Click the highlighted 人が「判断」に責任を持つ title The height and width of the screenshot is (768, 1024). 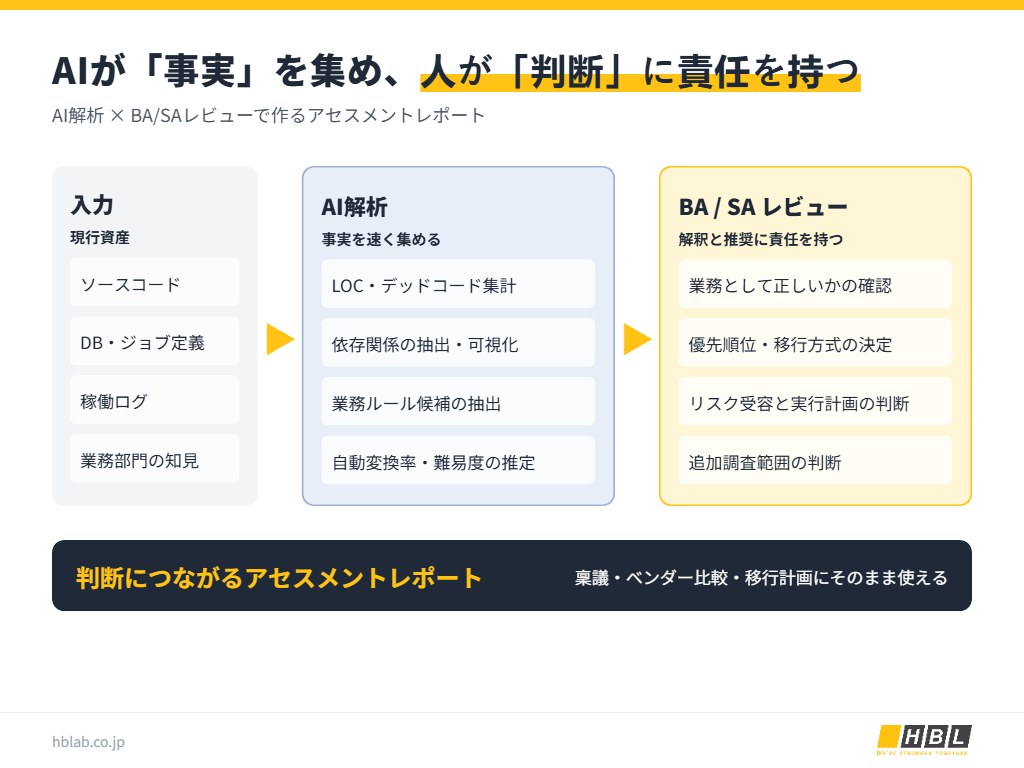coord(640,71)
